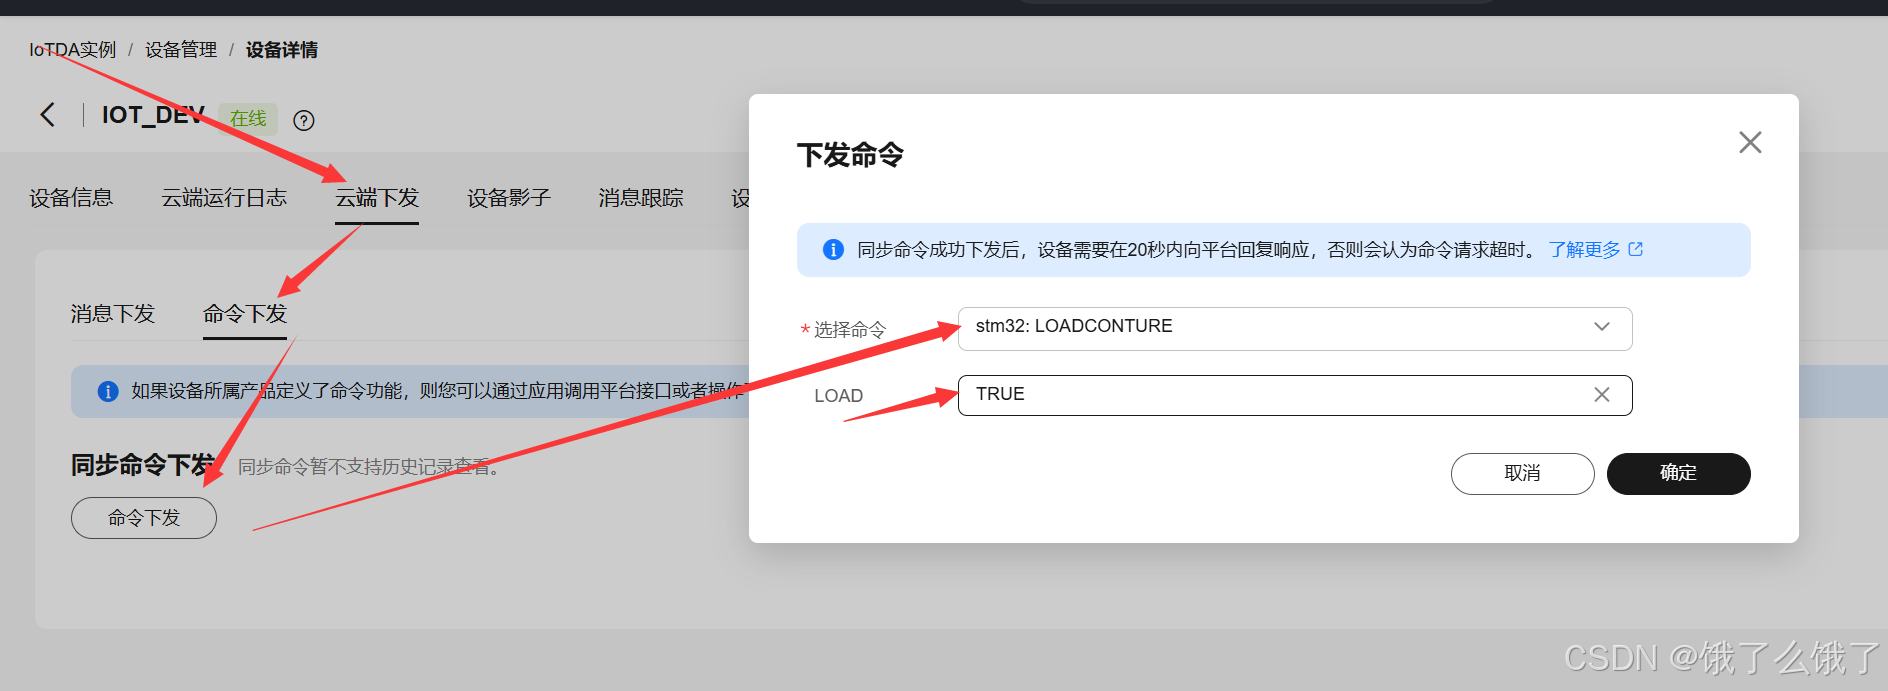Screen dimensions: 1888x691
Task: Click the 同步命令暂不支持历史记录查看 note
Action: click(368, 467)
